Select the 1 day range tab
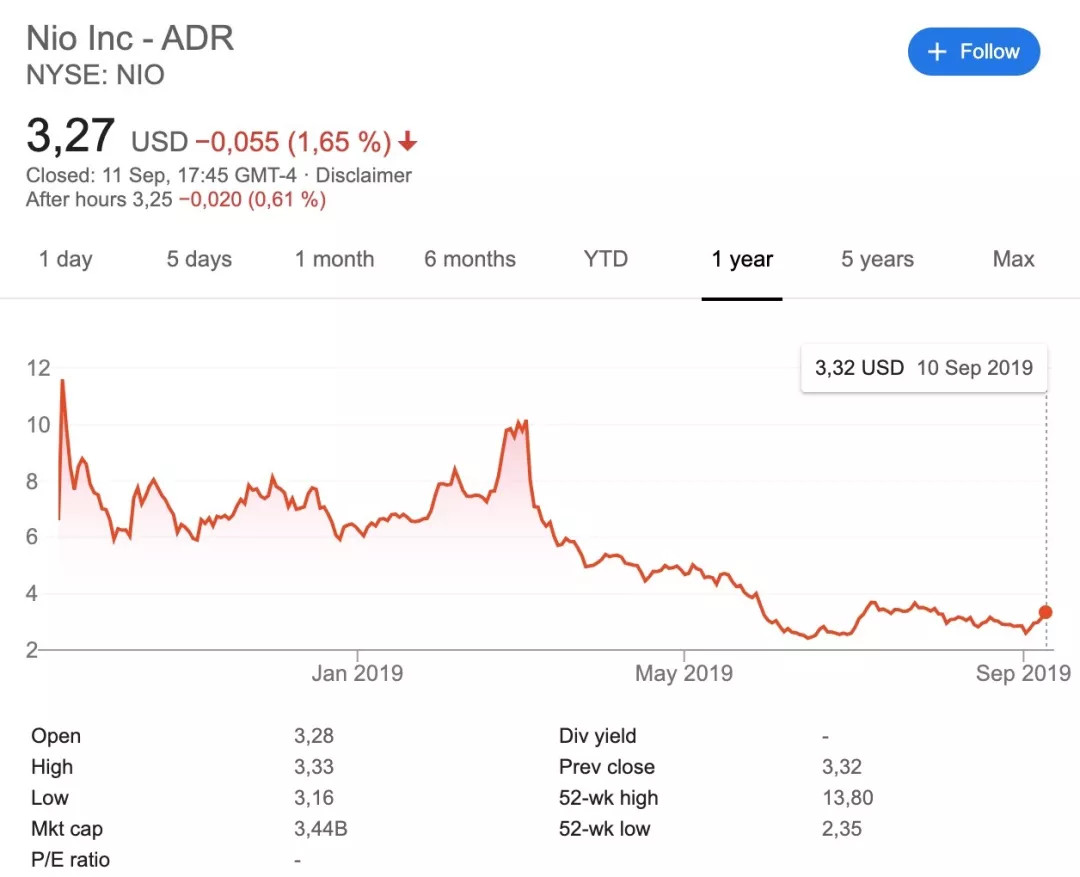Screen dimensions: 1080x877 pyautogui.click(x=65, y=259)
